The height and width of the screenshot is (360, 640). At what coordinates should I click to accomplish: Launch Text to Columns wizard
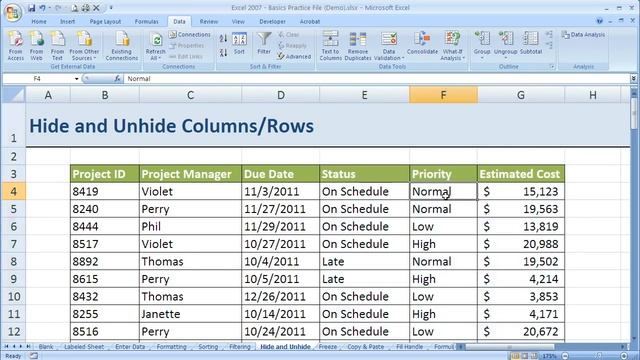330,46
